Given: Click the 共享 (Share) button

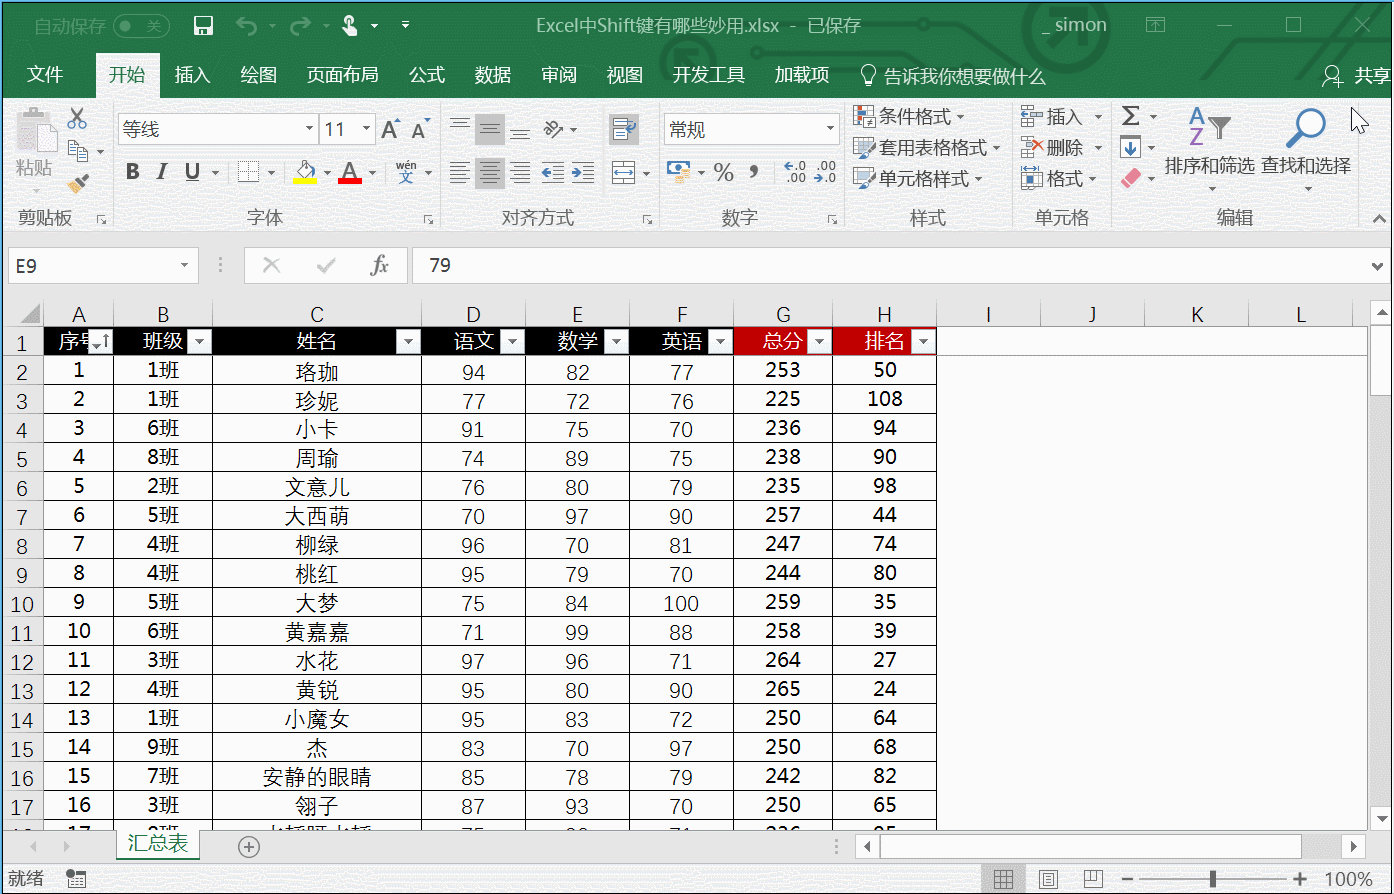Looking at the screenshot, I should [x=1369, y=74].
